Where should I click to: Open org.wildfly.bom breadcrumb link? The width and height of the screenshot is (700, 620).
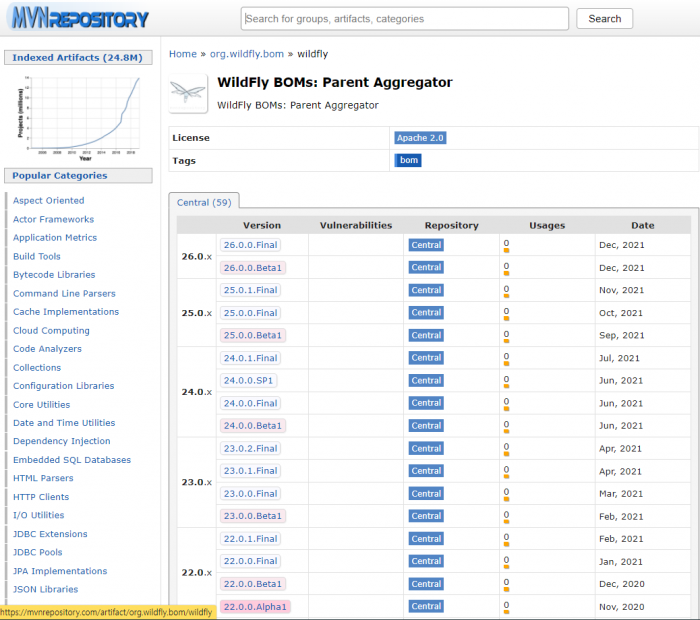(x=247, y=54)
